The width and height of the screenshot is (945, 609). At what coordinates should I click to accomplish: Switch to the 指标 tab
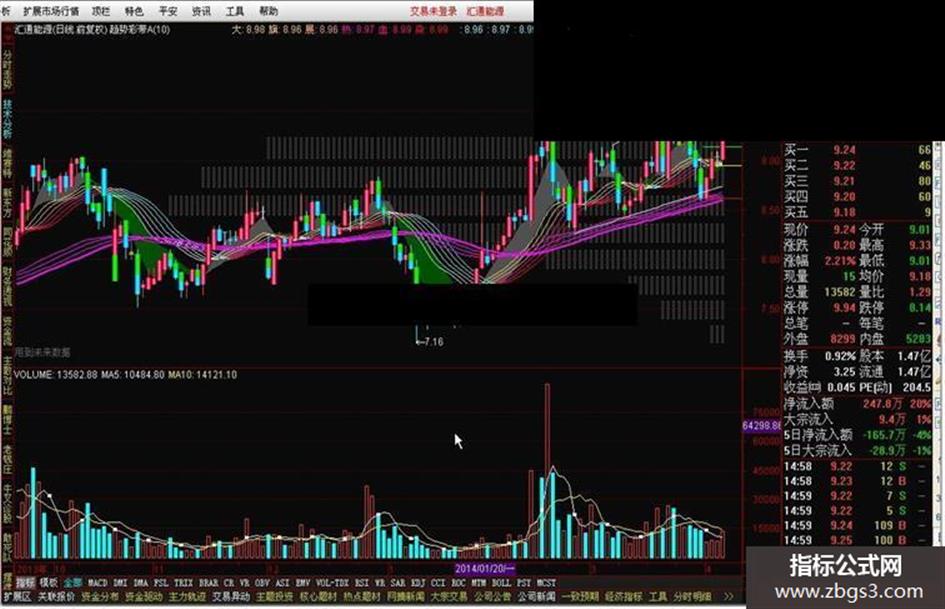click(25, 582)
